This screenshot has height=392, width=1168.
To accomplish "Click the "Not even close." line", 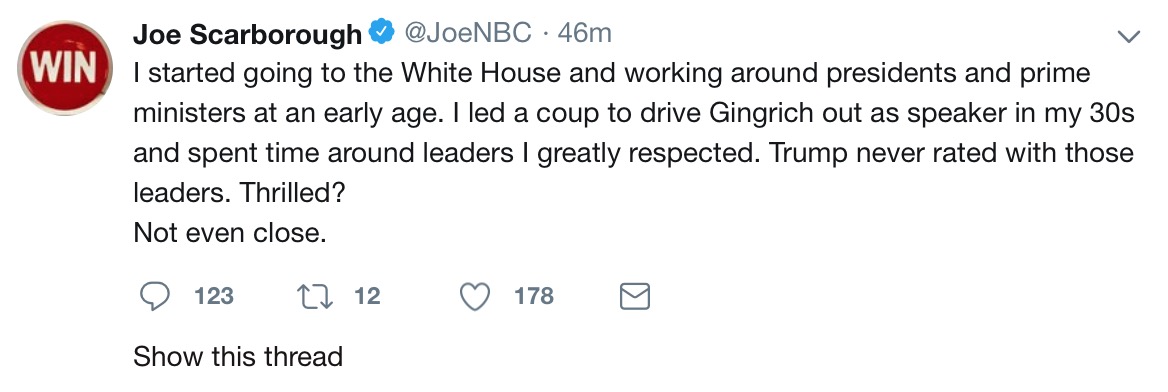I will tap(230, 233).
